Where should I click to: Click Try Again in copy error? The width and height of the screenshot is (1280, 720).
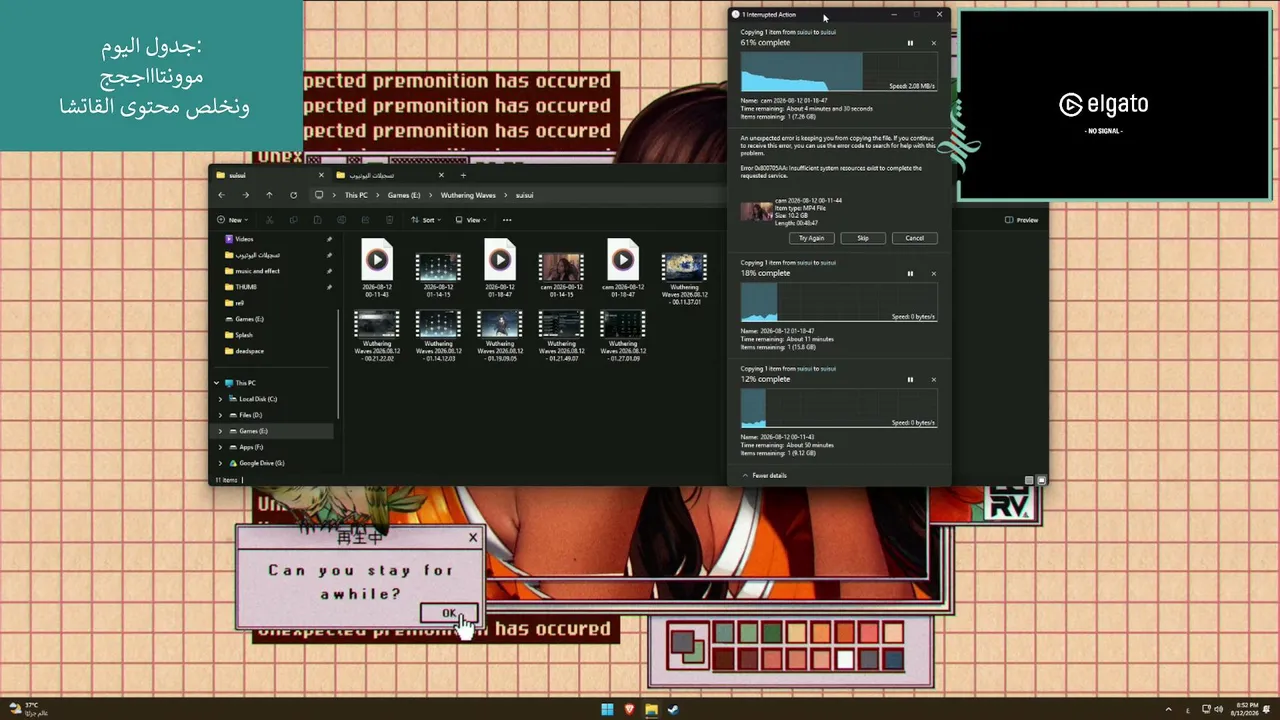tap(811, 238)
